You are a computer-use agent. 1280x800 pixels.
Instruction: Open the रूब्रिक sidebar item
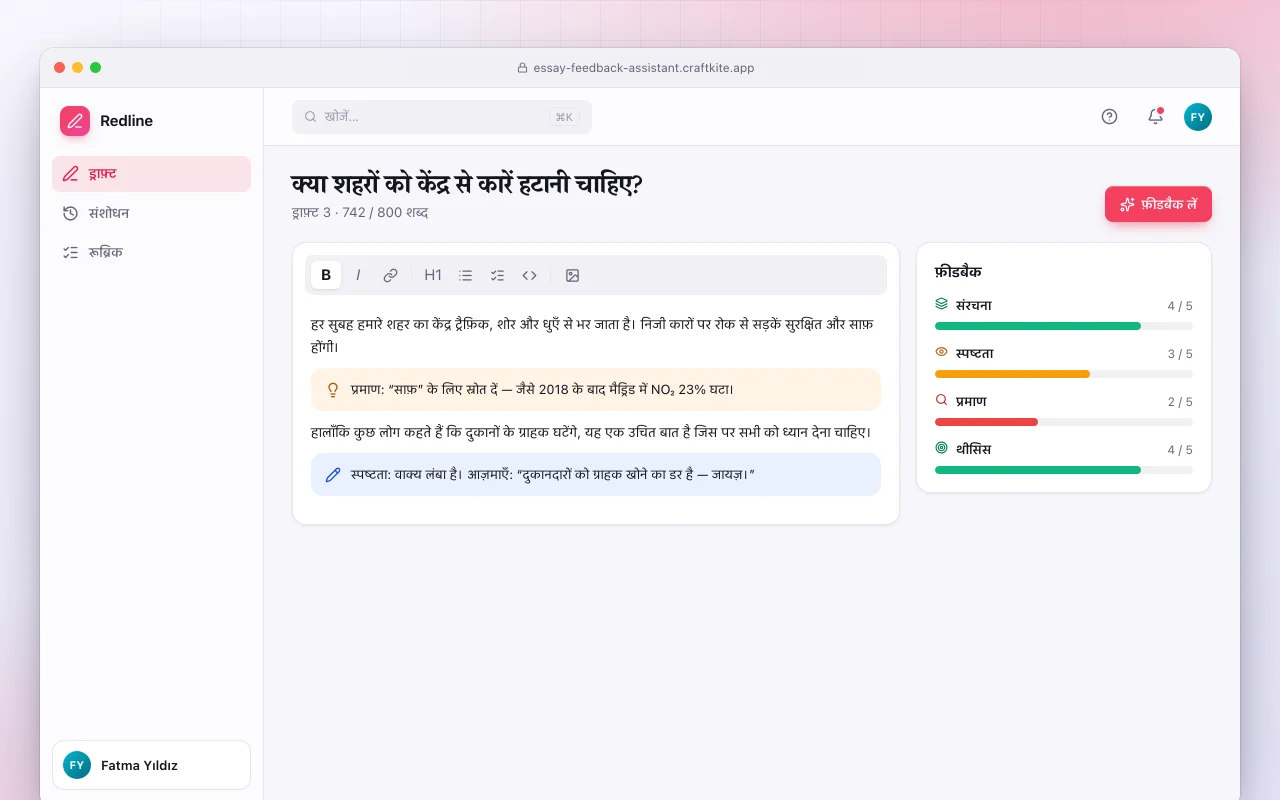(x=151, y=252)
